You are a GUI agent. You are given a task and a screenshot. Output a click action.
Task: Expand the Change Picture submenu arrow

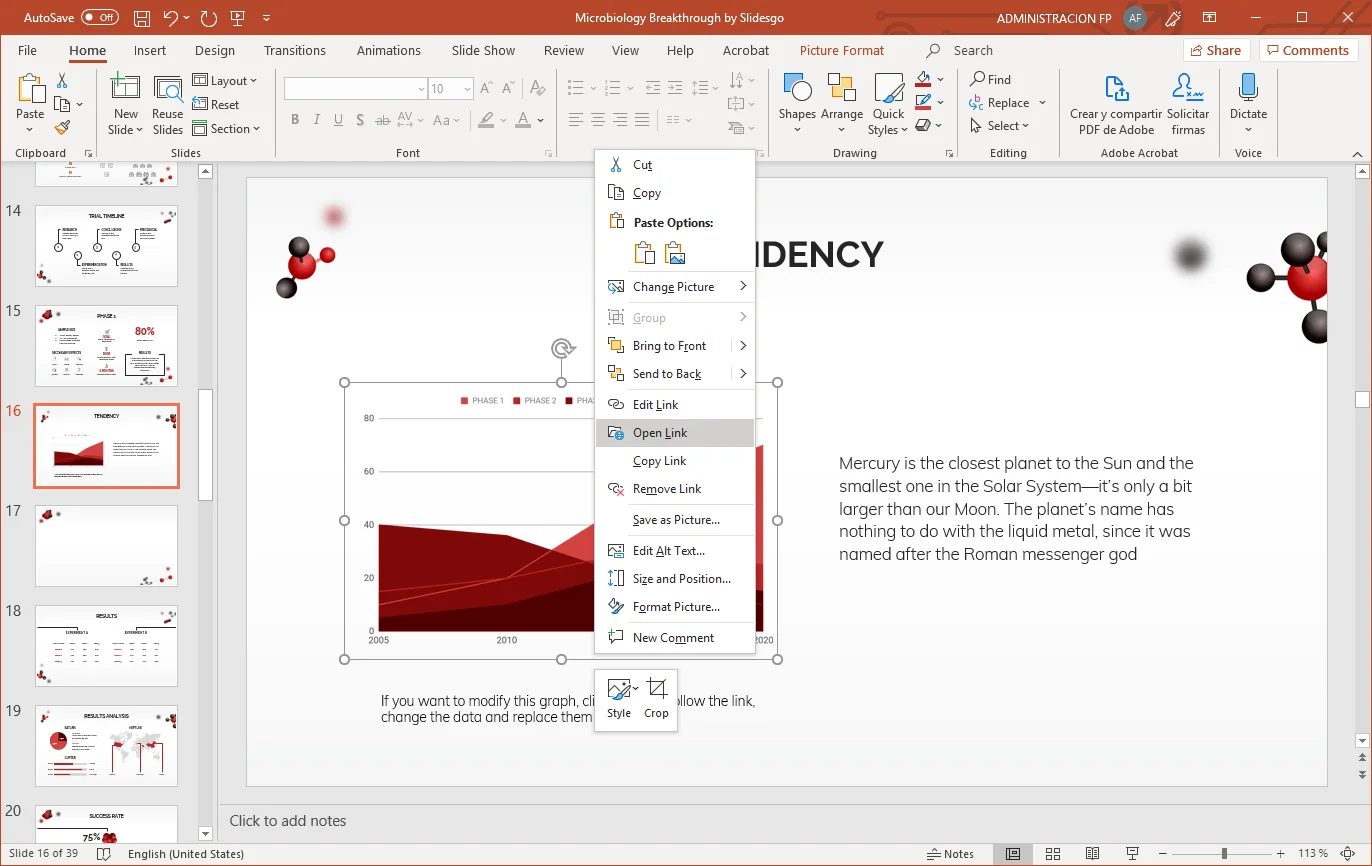click(743, 287)
